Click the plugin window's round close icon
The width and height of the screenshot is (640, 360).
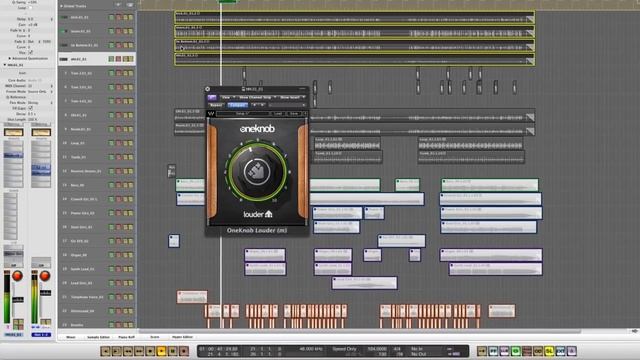coord(207,89)
